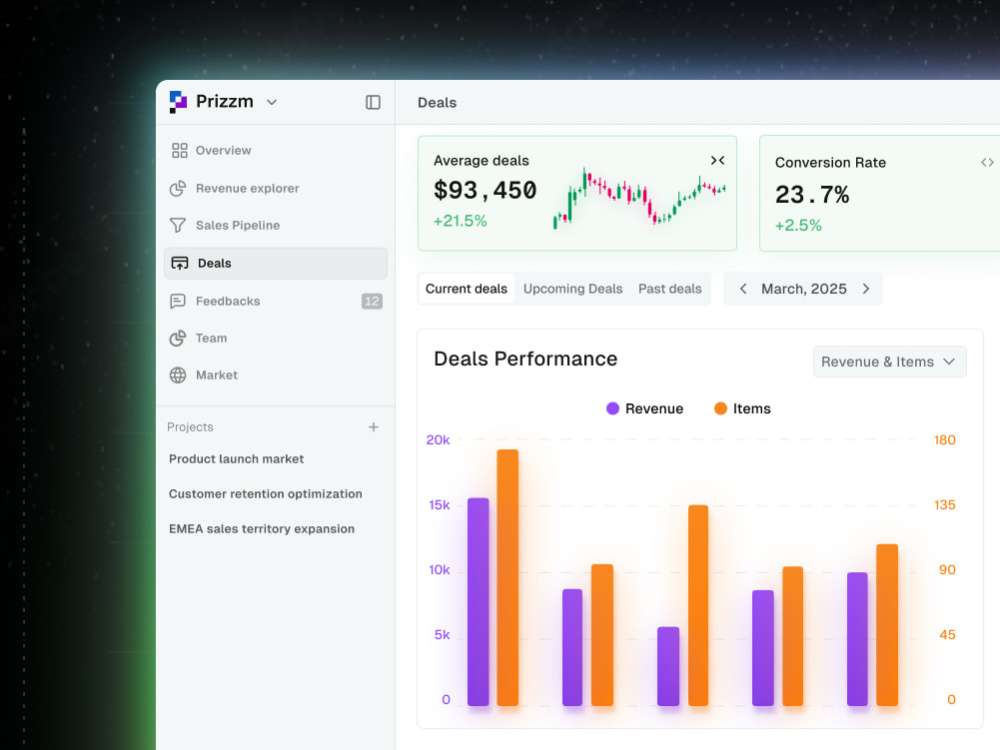Expand the Conversion Rate card
This screenshot has height=750, width=1000.
click(987, 163)
